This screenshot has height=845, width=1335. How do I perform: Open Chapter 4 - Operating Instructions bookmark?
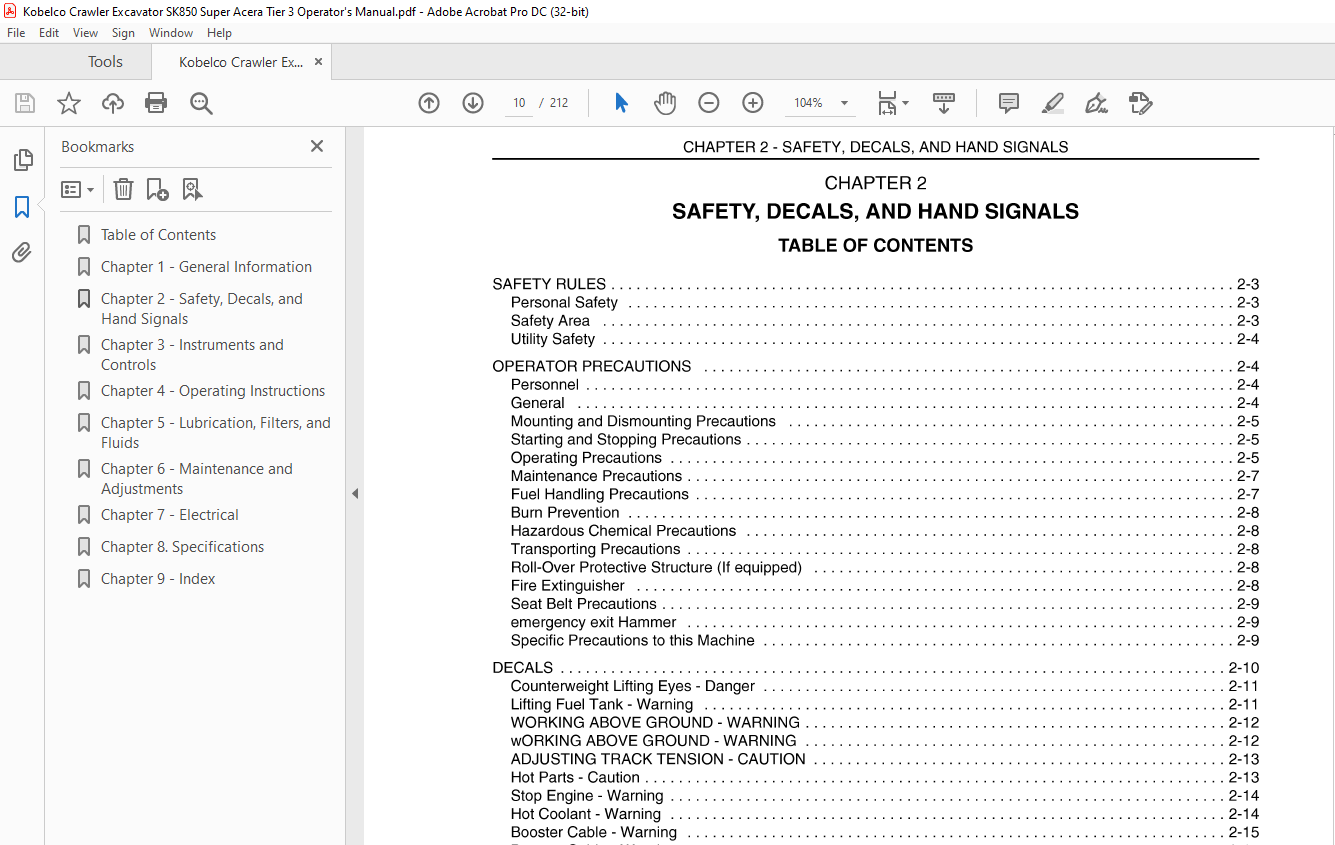(213, 391)
